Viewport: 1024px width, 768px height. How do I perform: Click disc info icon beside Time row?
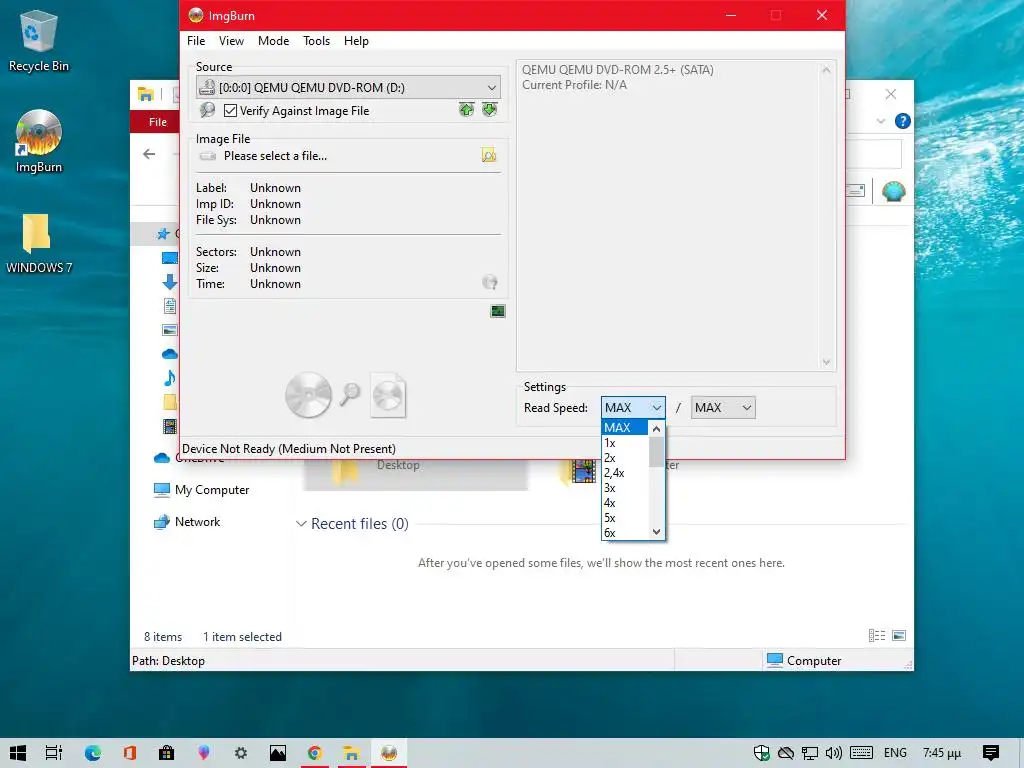[489, 282]
